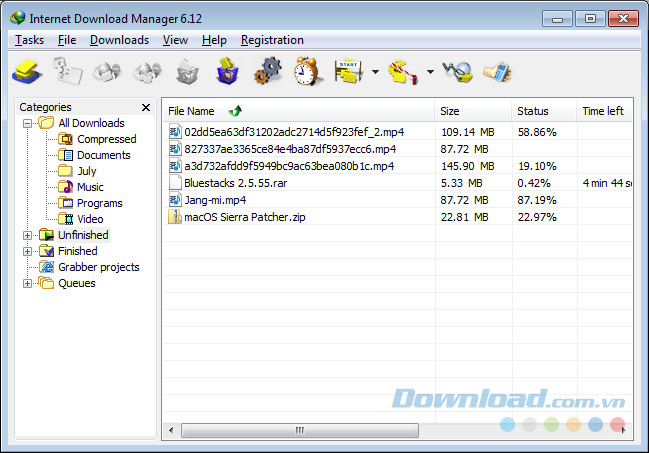Click the scrollbar left arrow

pos(171,430)
